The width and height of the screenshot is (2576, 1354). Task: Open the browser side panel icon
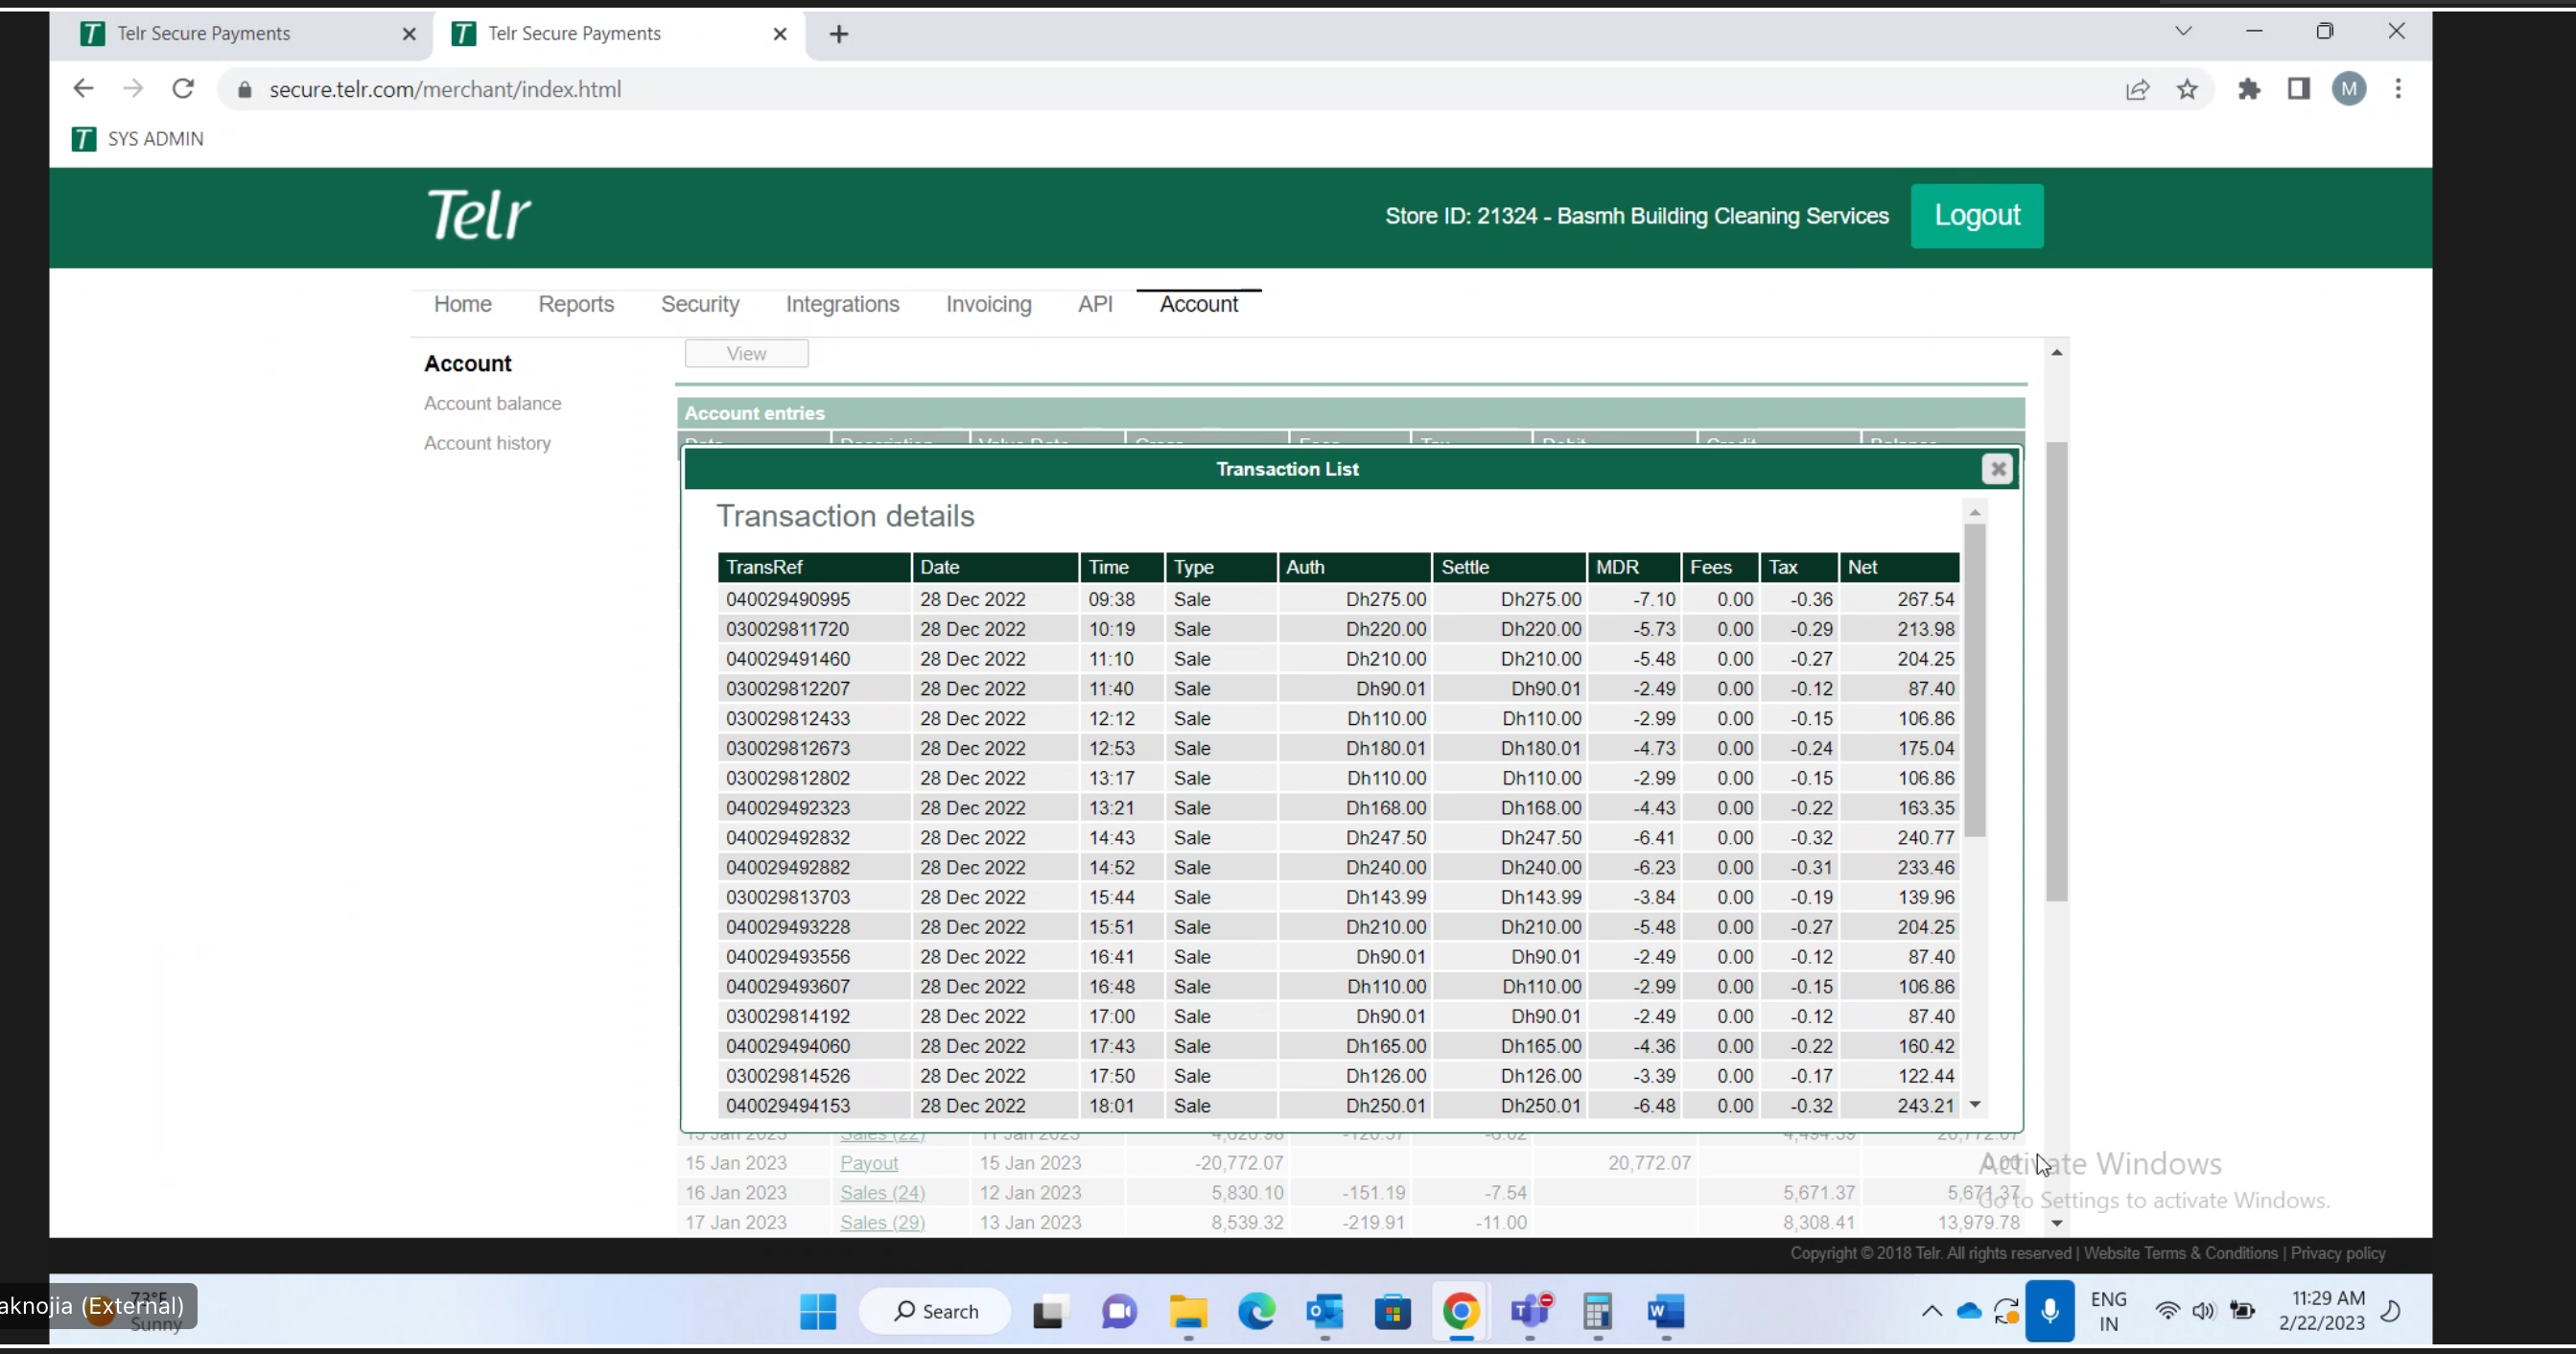click(x=2299, y=89)
